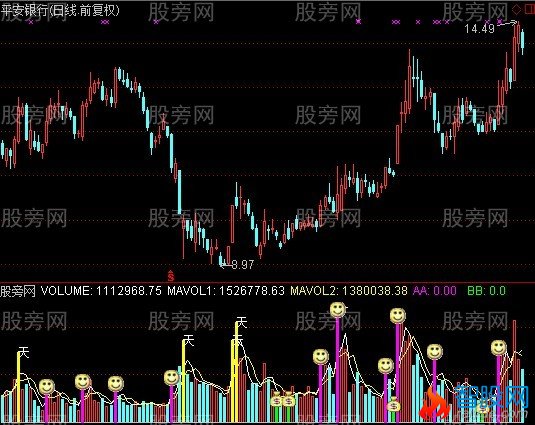Click the red dollar signal marker under the candlesticks
This screenshot has width=535, height=425.
171,275
